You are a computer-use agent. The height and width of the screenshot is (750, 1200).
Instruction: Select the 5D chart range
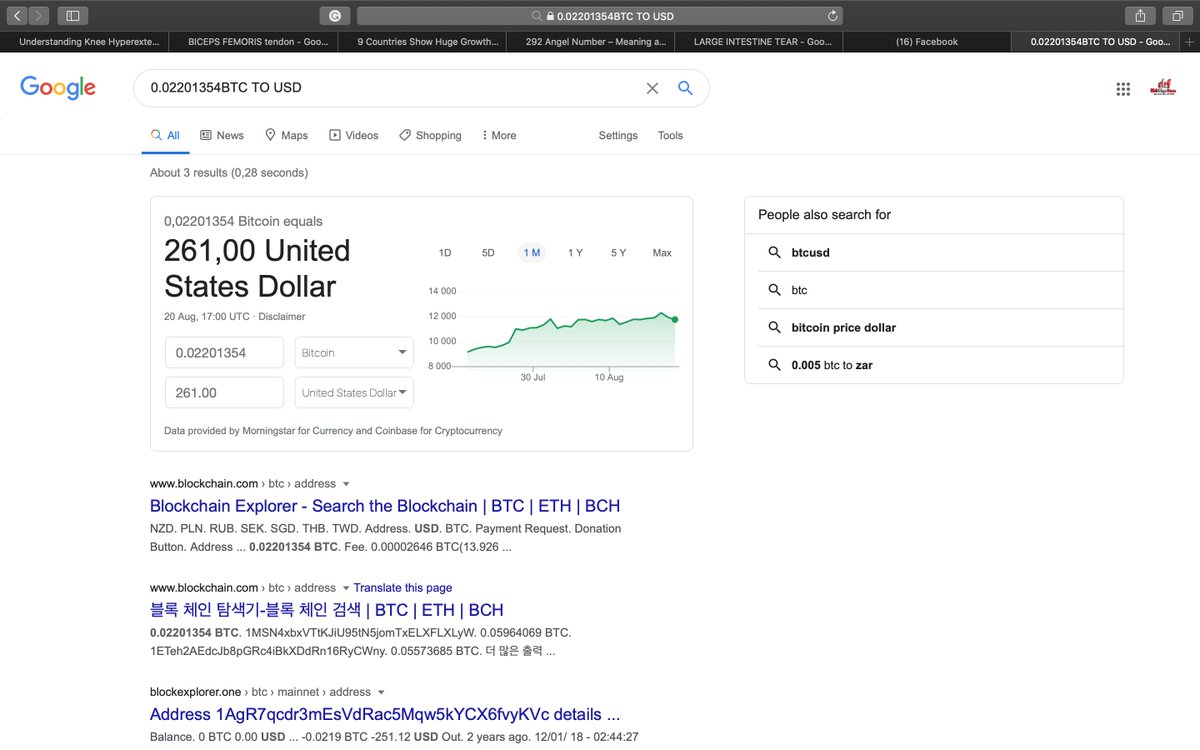[488, 253]
